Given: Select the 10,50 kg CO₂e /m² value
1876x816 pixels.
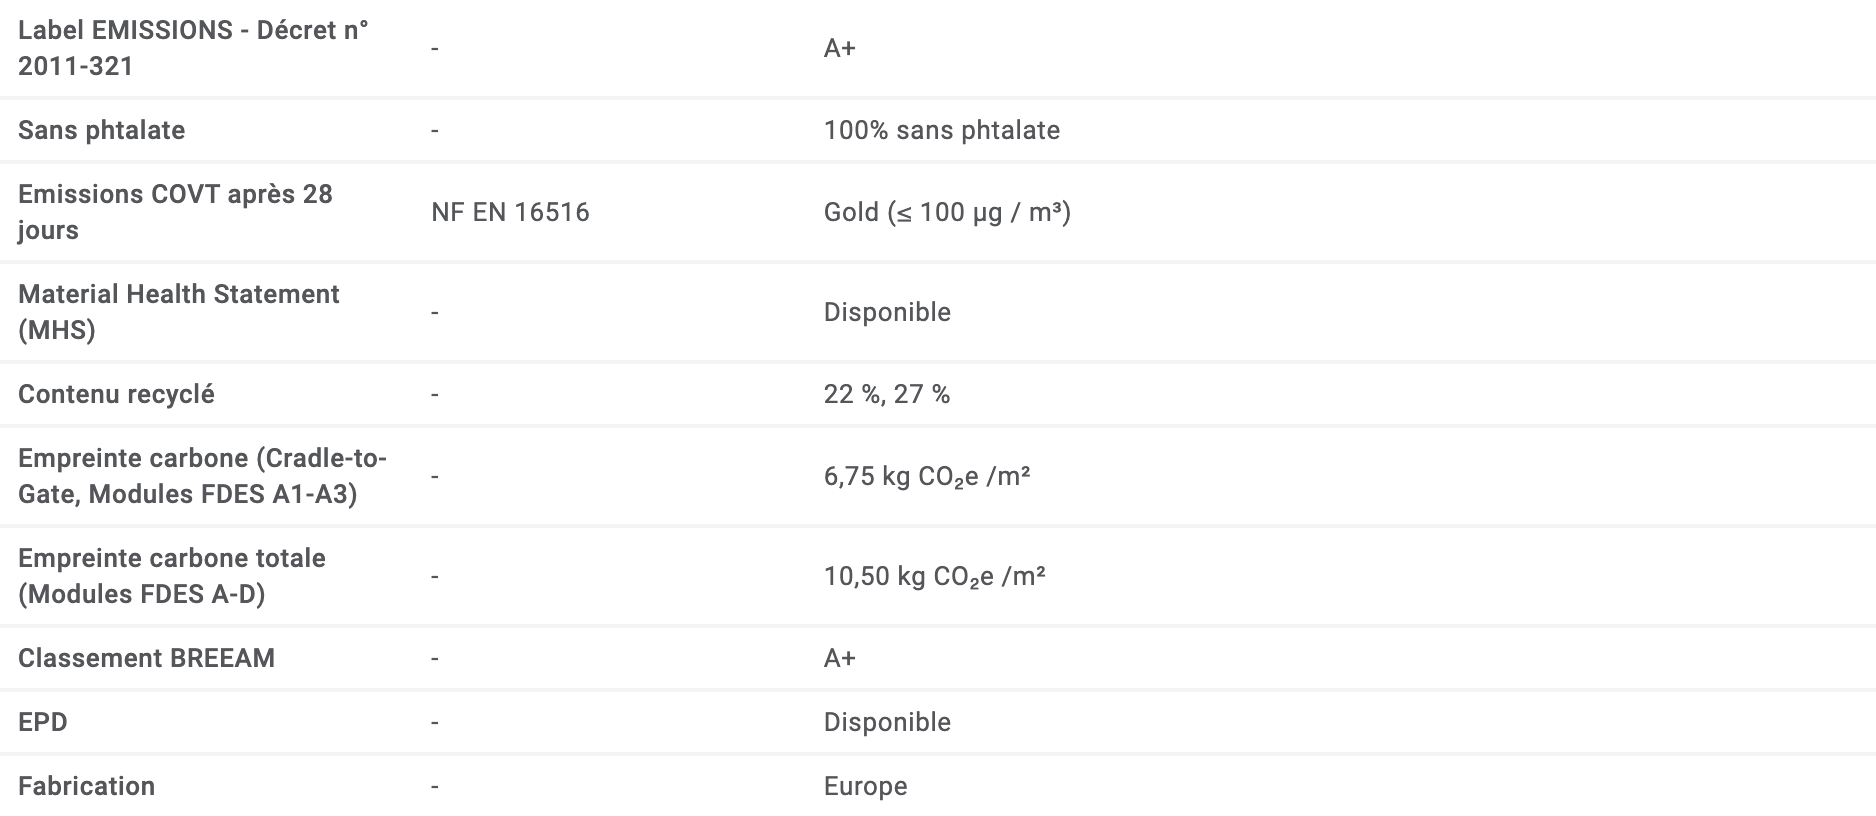Looking at the screenshot, I should click(934, 576).
